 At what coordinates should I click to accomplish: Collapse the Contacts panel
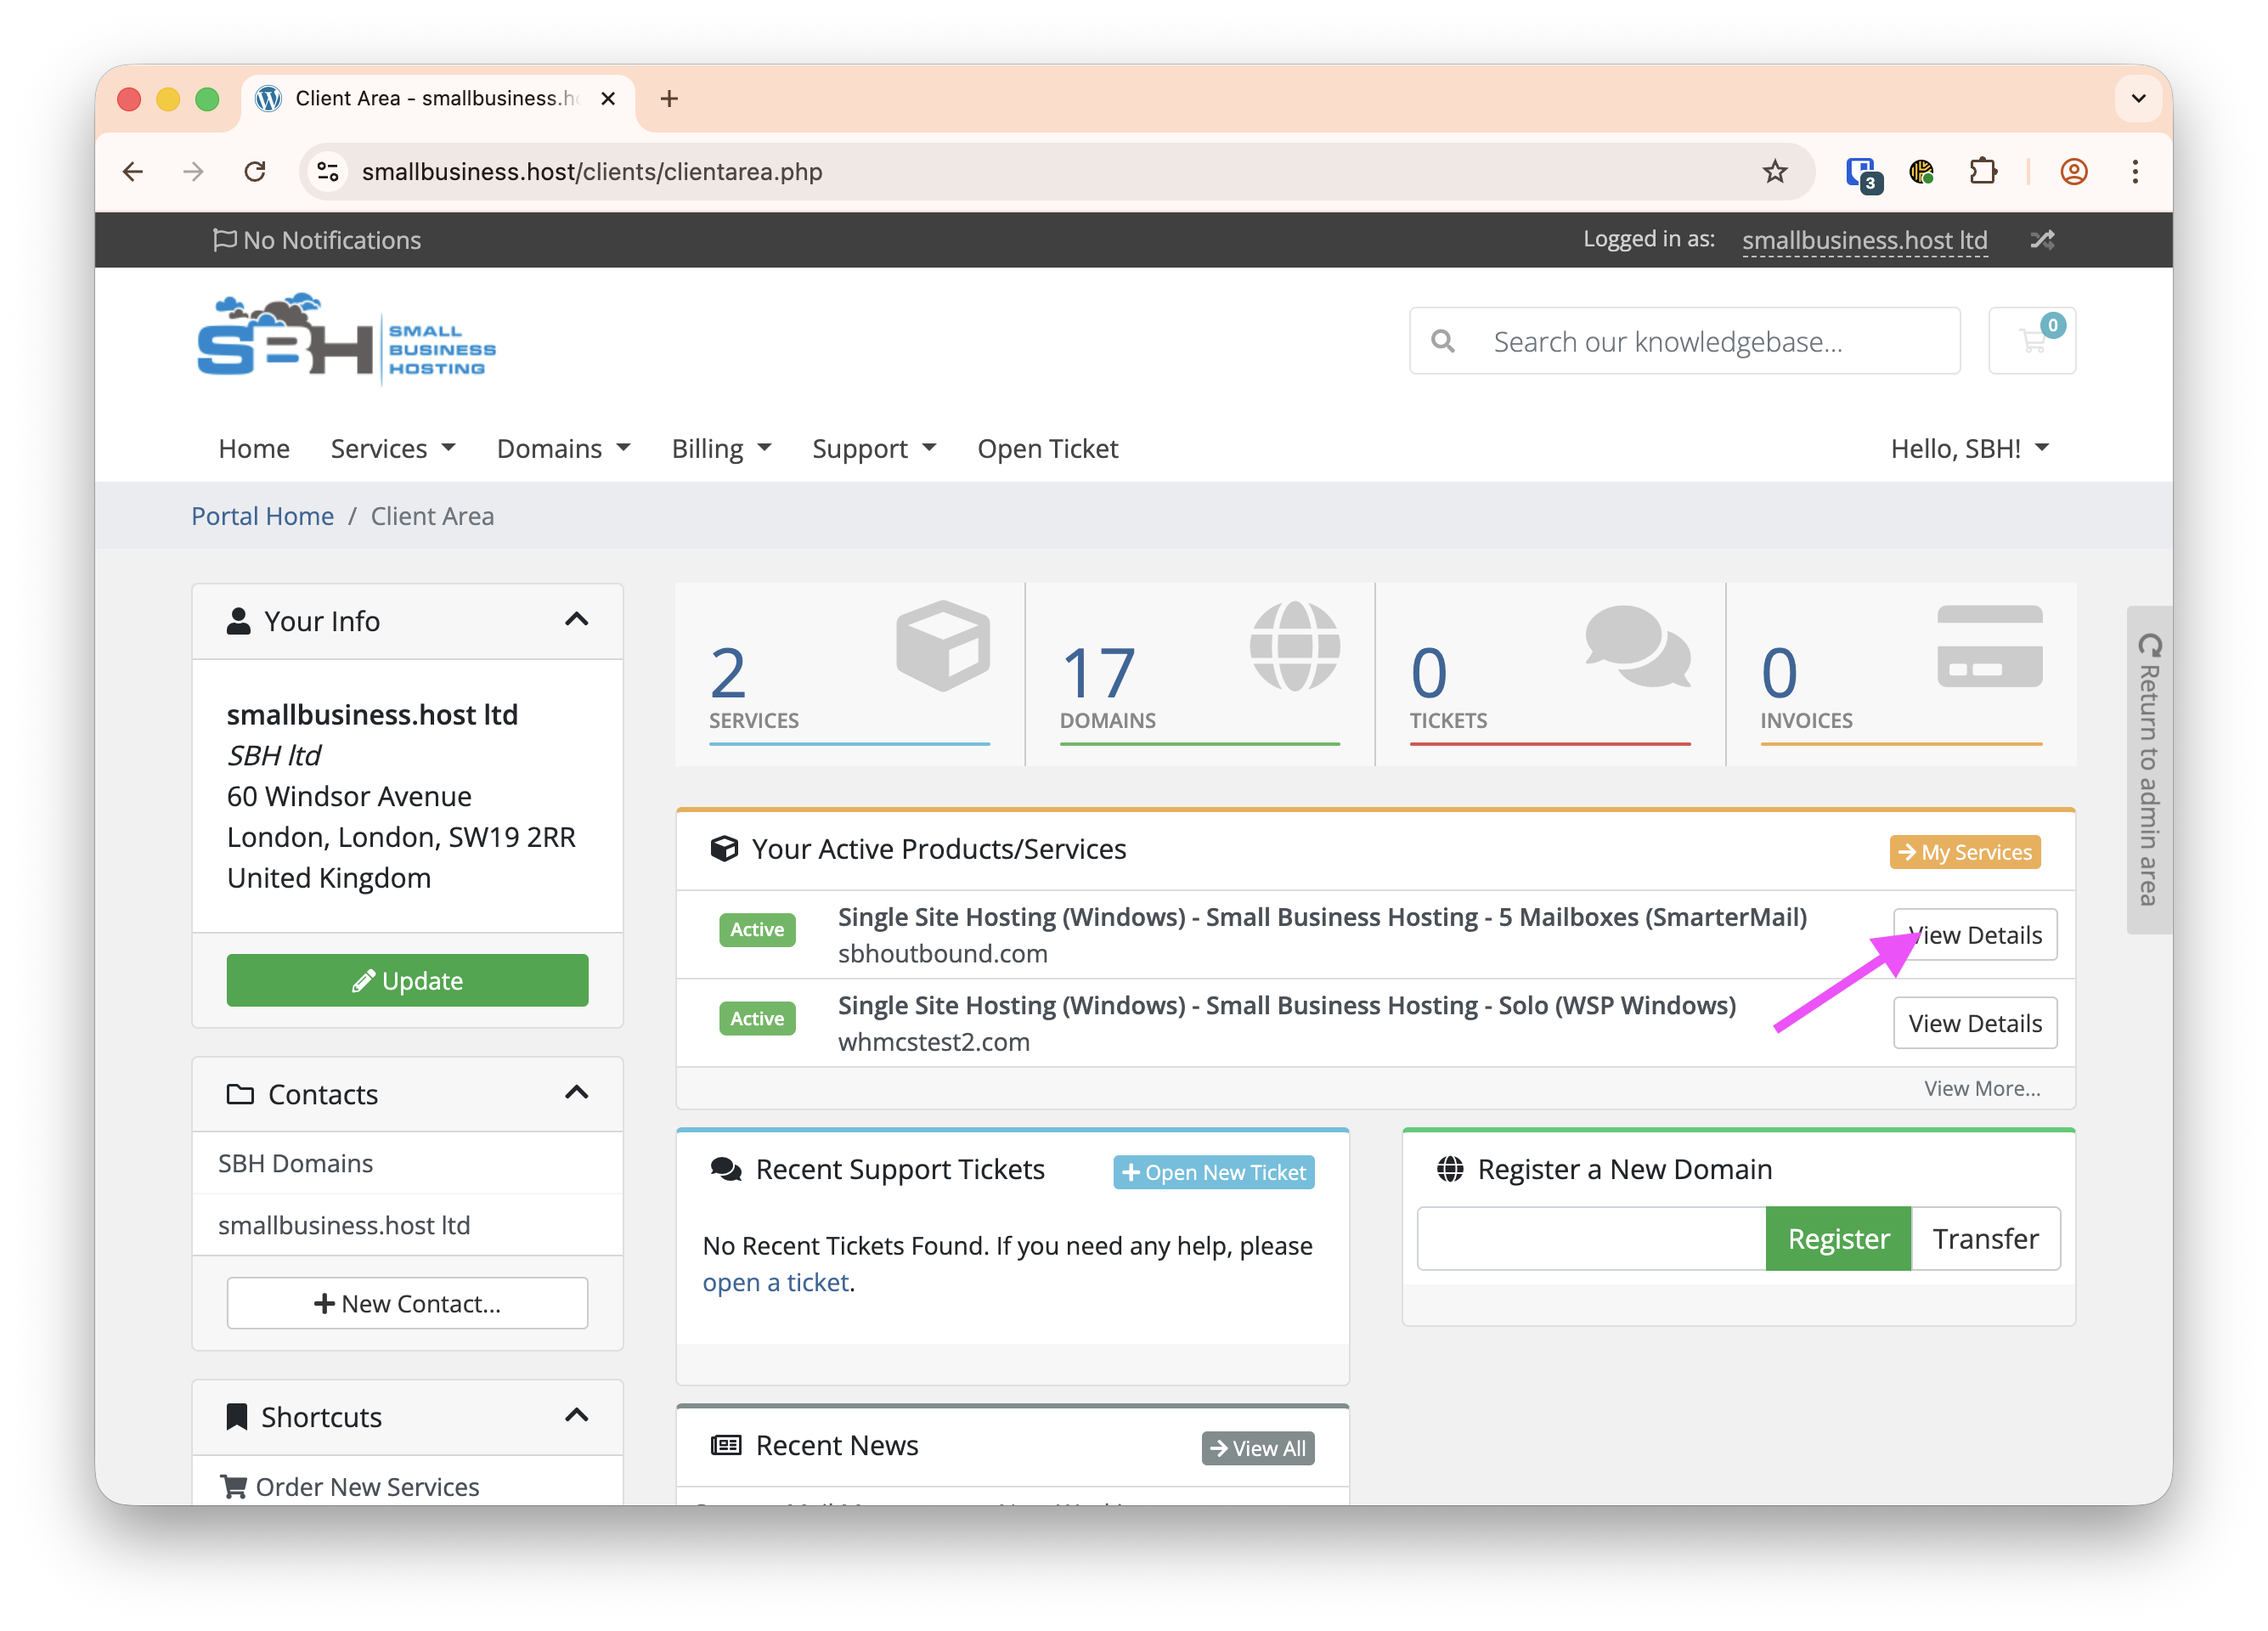576,1093
